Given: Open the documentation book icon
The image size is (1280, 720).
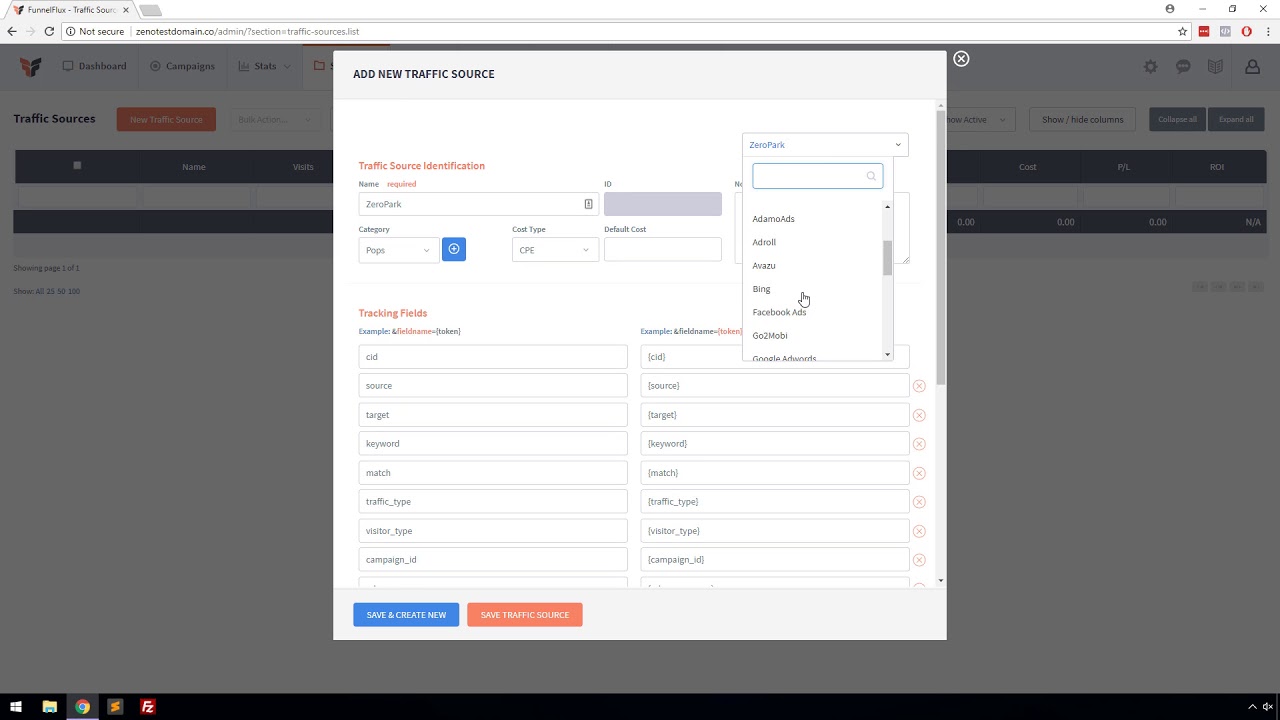Looking at the screenshot, I should pos(1215,66).
